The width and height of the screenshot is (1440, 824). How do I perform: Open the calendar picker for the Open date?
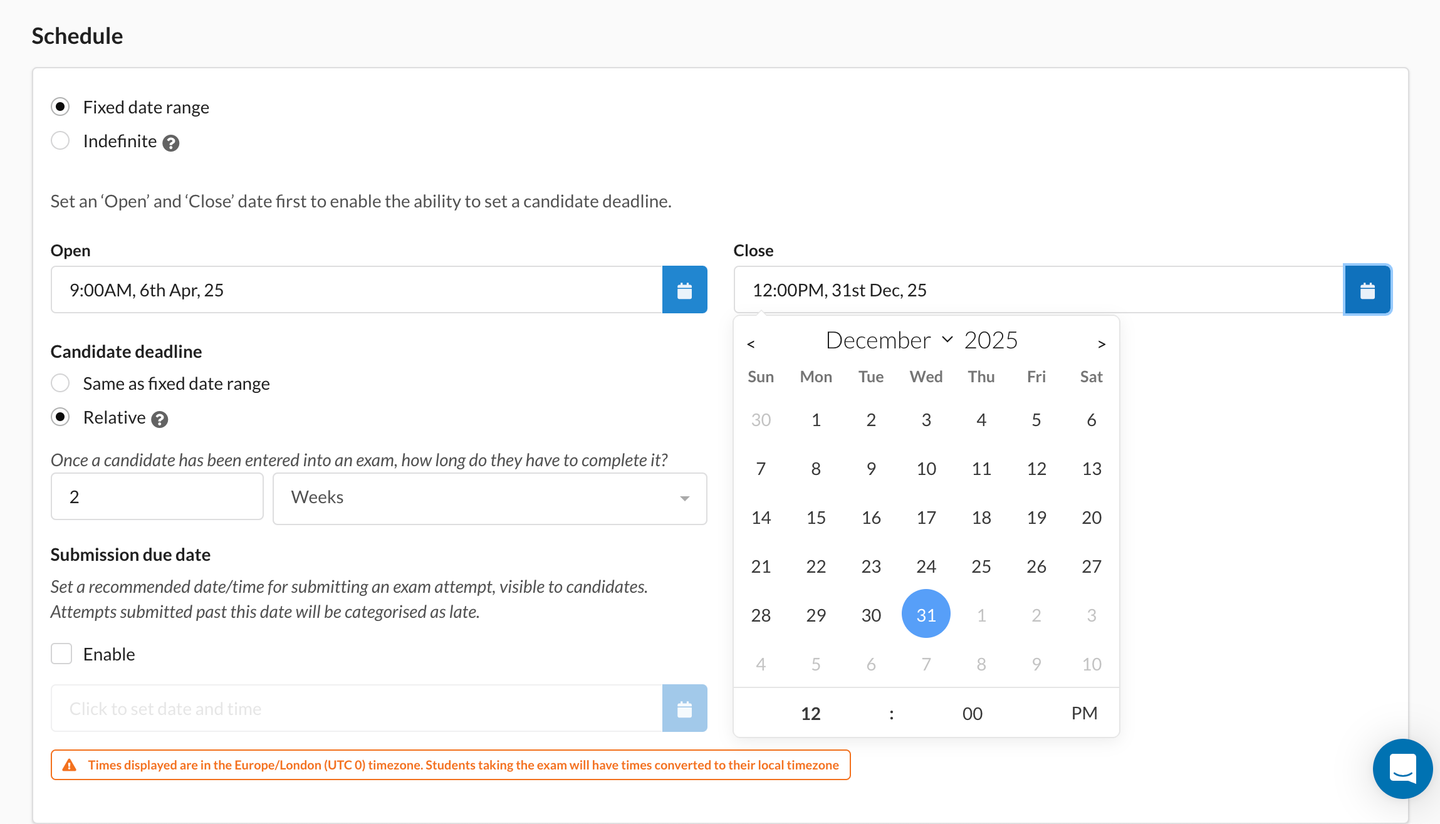coord(684,289)
